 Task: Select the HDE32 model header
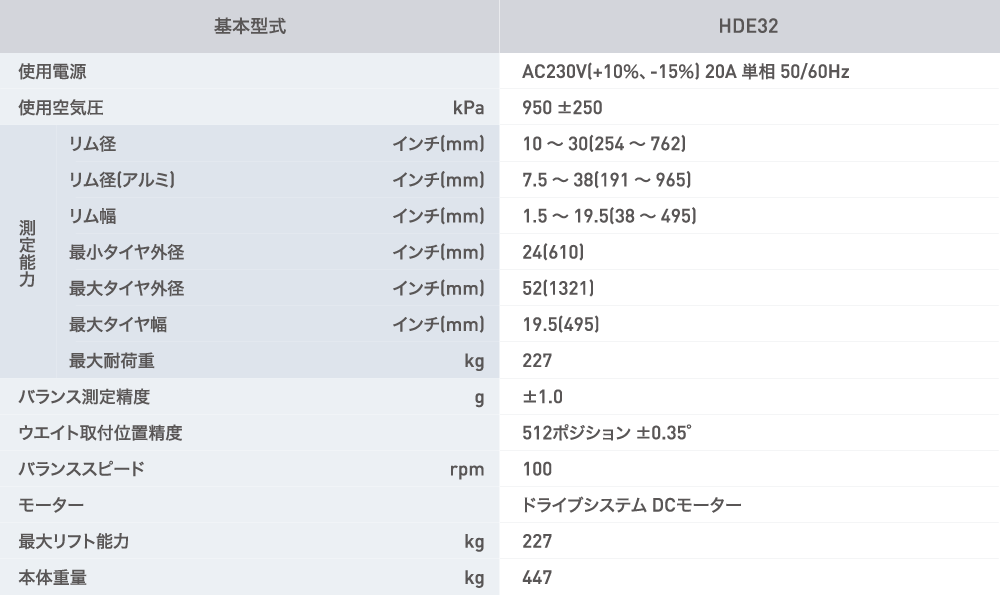749,26
